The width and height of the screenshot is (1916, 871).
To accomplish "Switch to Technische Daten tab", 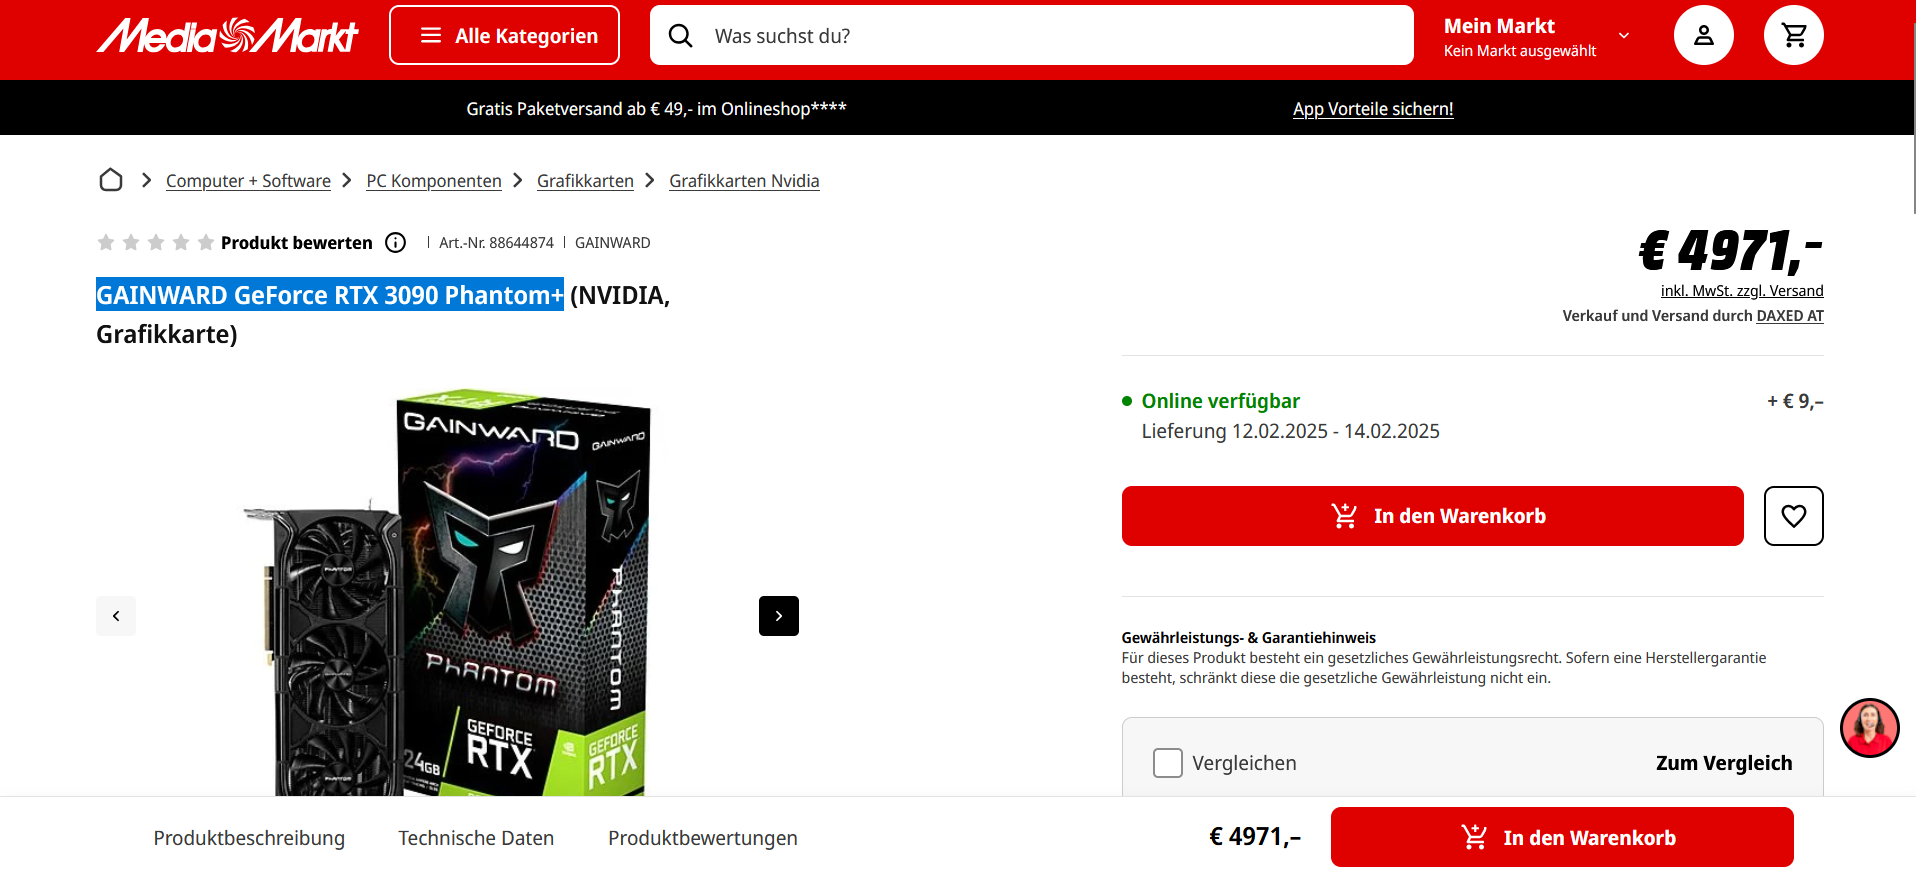I will (476, 838).
